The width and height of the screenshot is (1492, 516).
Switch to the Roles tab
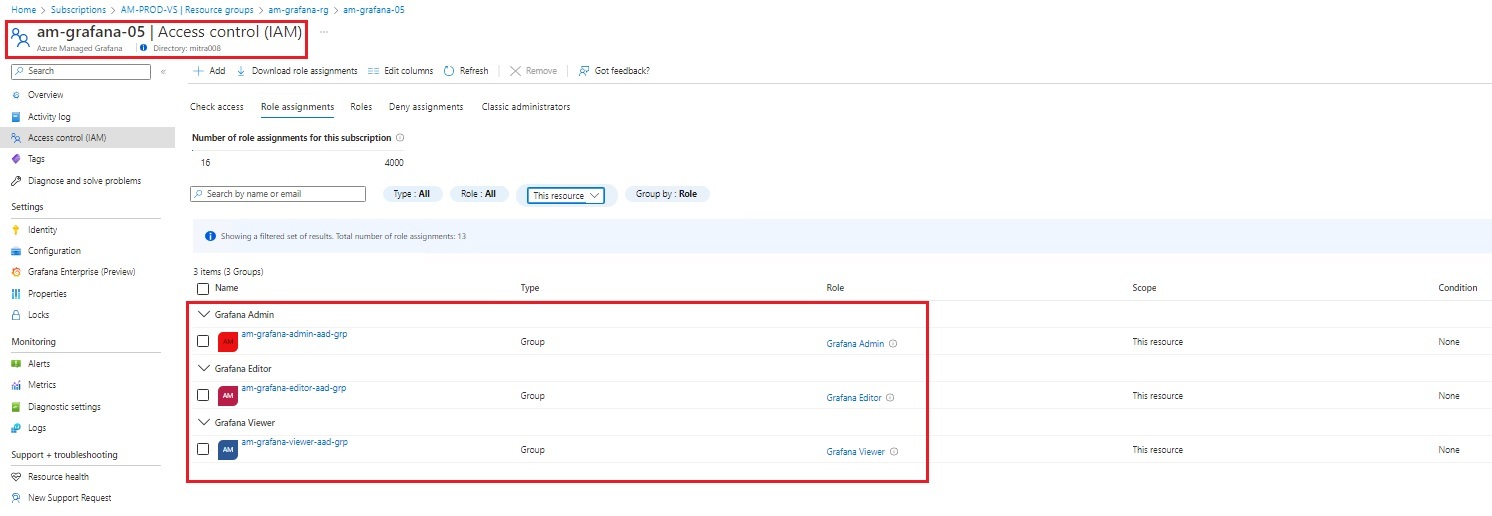coord(361,107)
